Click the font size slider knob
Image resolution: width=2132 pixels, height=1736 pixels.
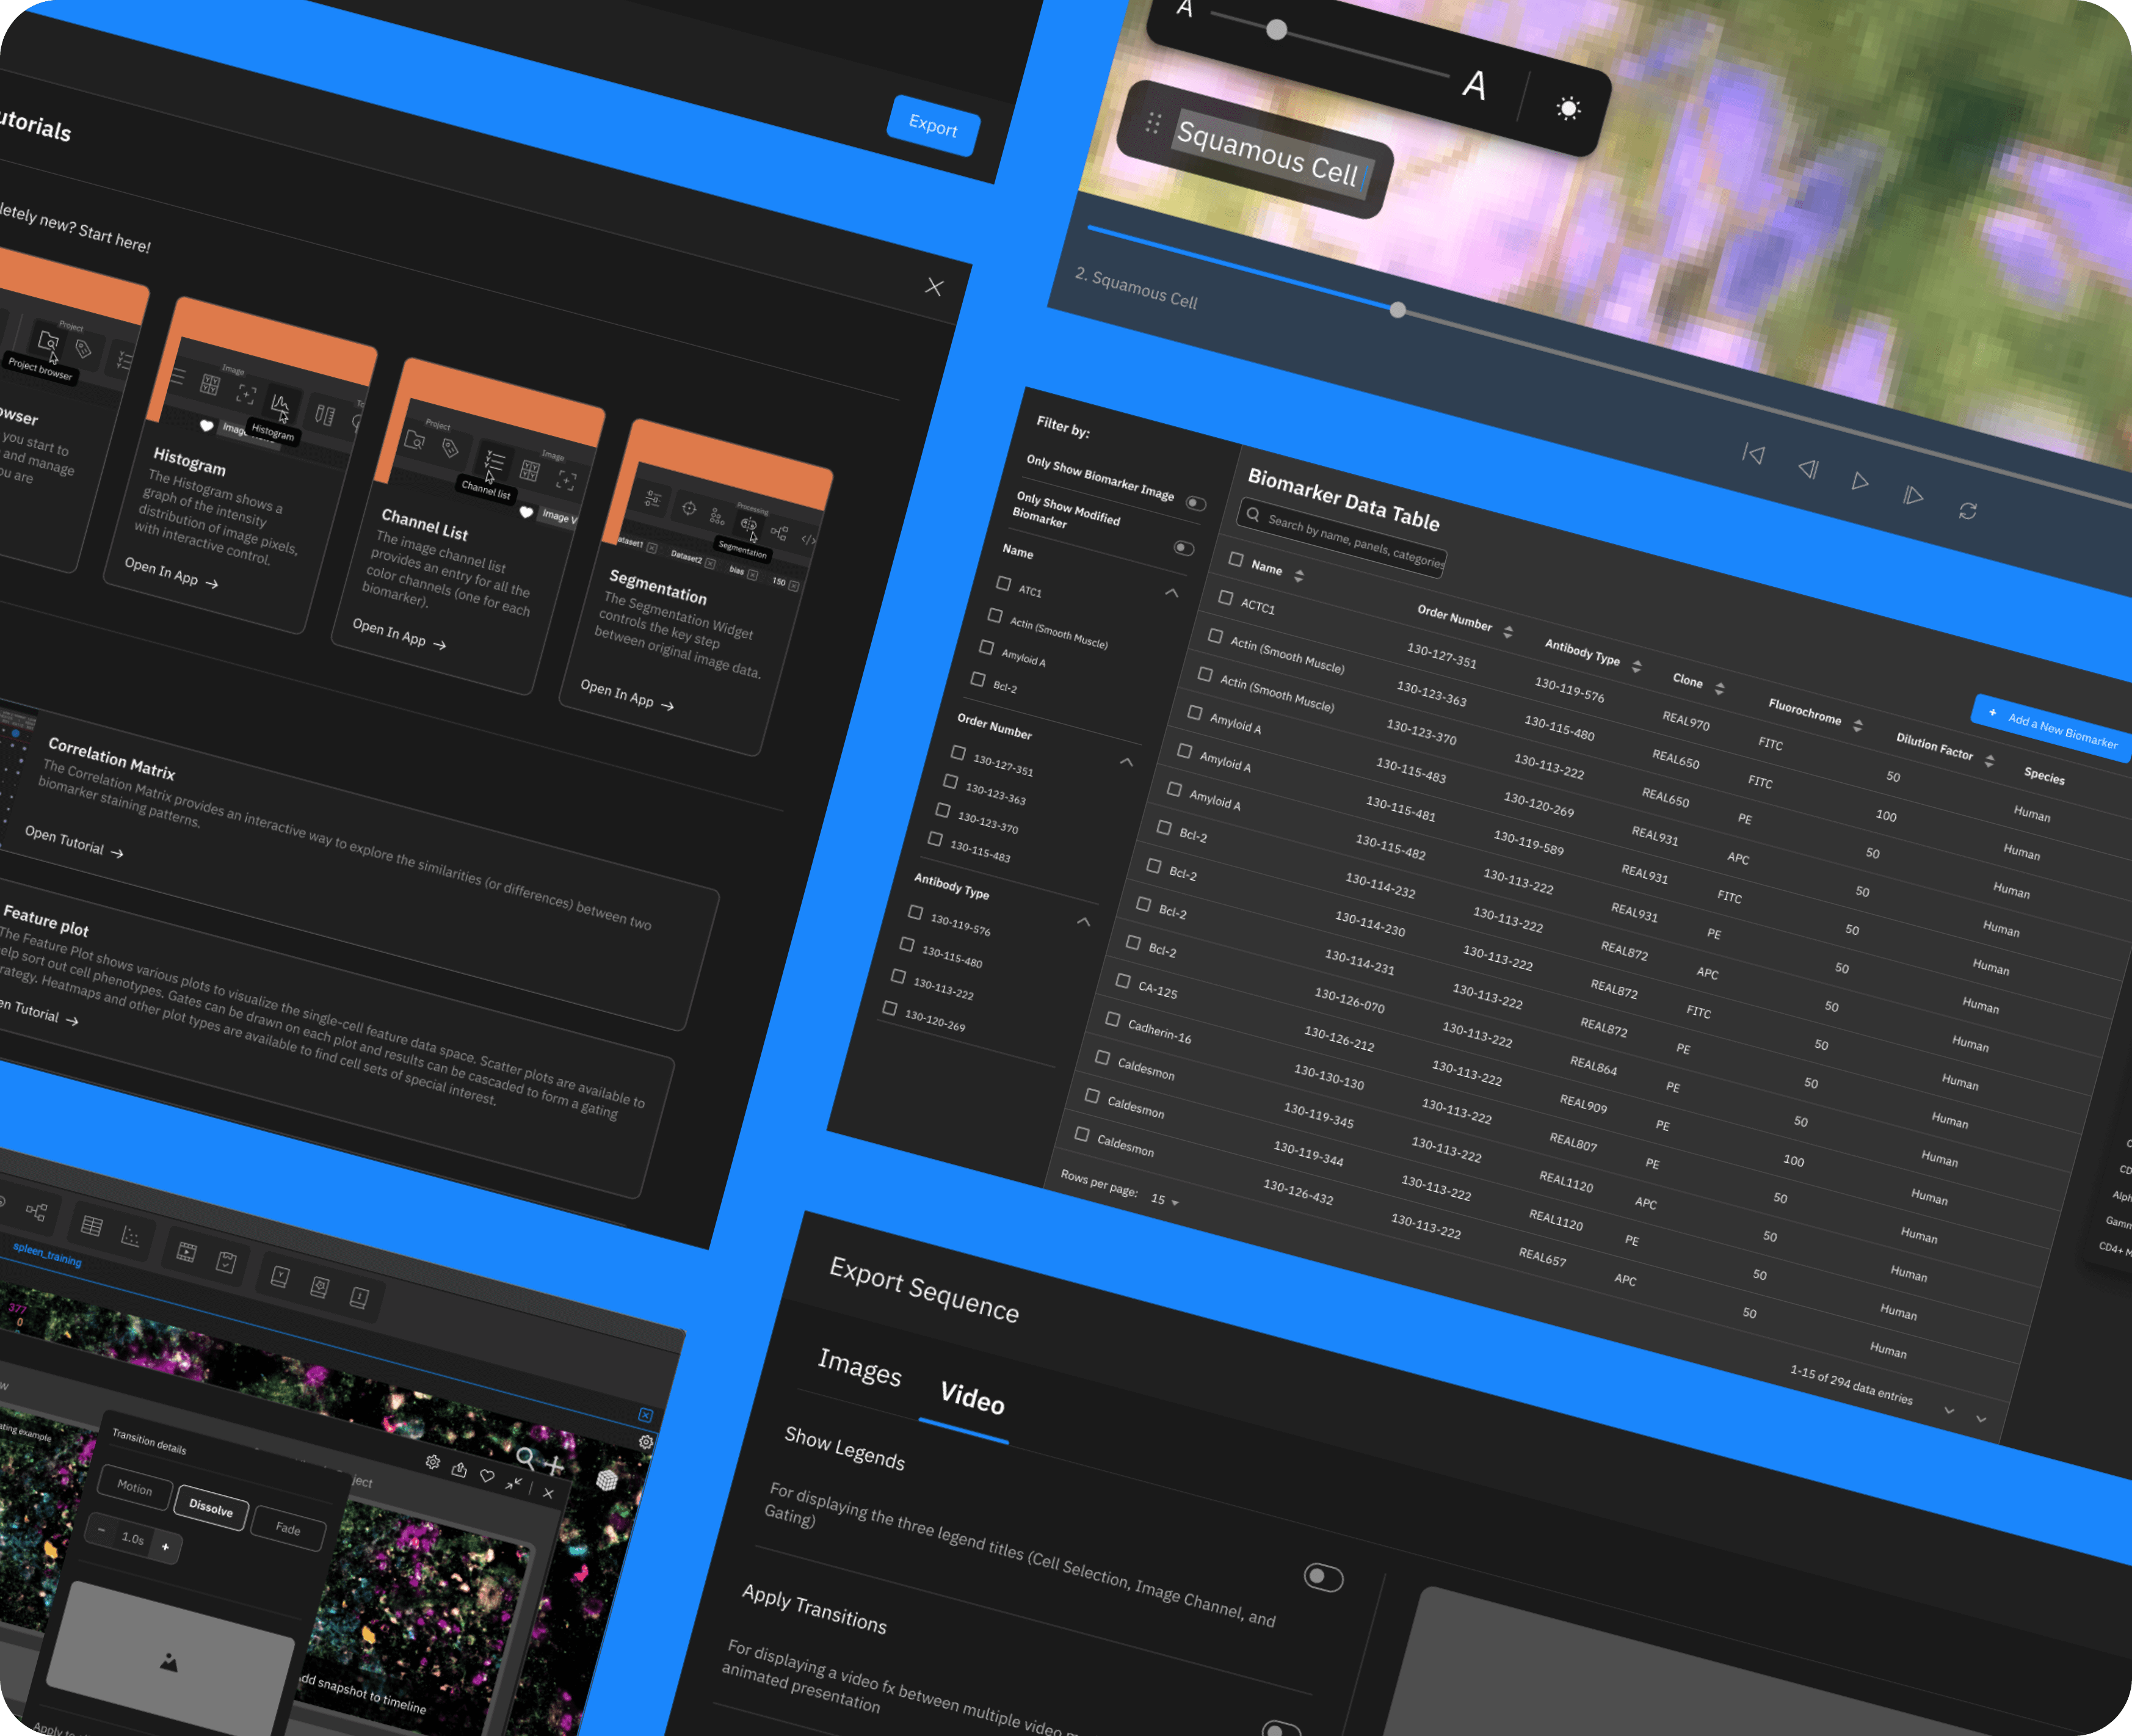click(x=1276, y=30)
